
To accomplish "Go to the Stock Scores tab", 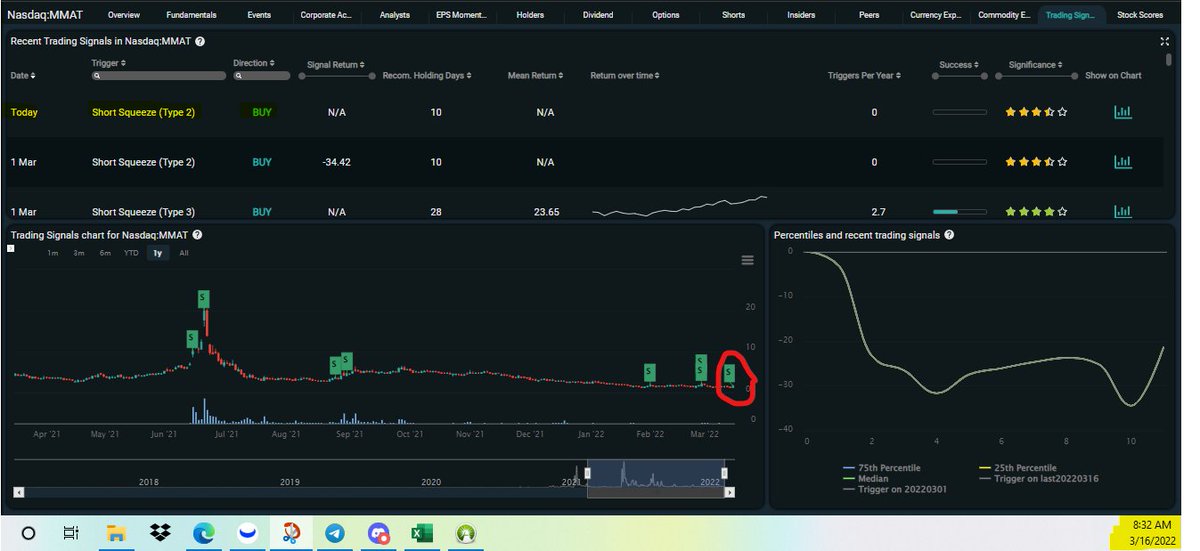I will (1140, 15).
